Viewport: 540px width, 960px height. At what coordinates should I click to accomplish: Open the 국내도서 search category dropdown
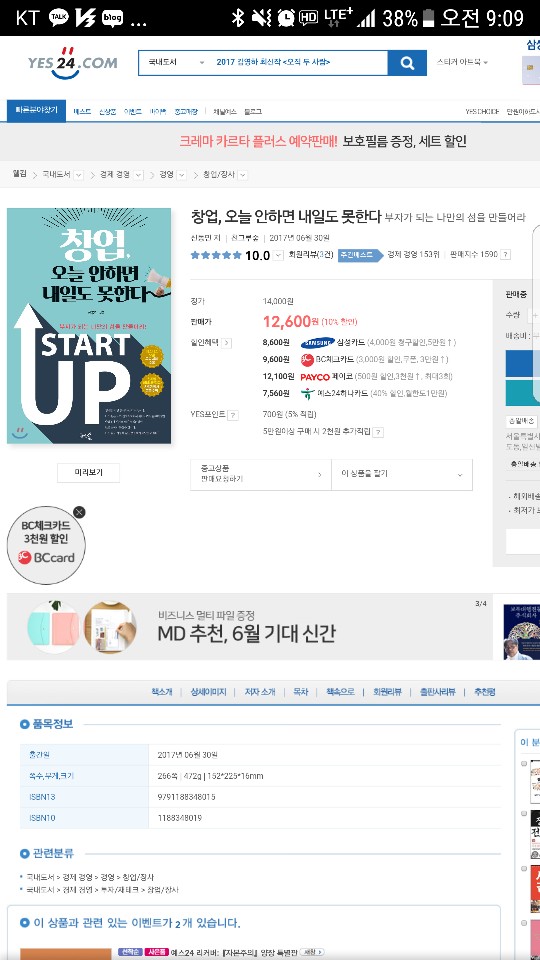click(174, 62)
